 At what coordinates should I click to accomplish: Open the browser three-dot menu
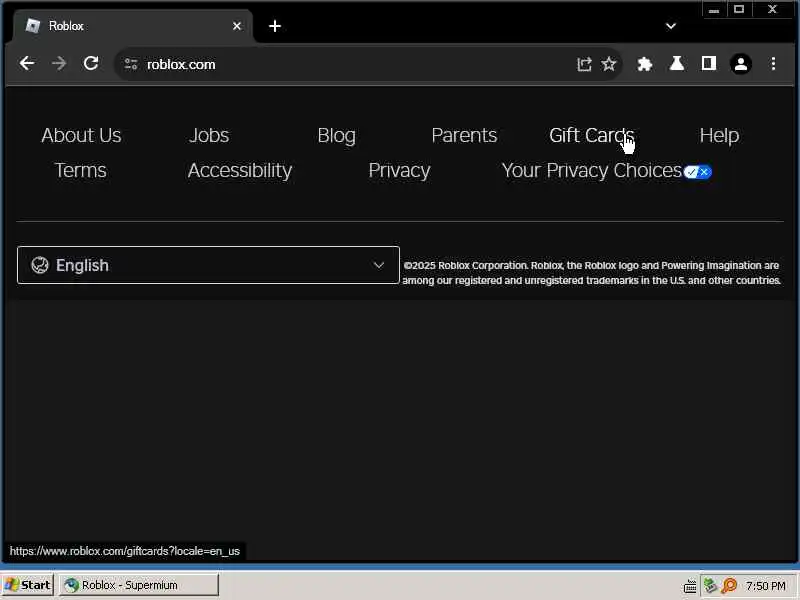[773, 64]
